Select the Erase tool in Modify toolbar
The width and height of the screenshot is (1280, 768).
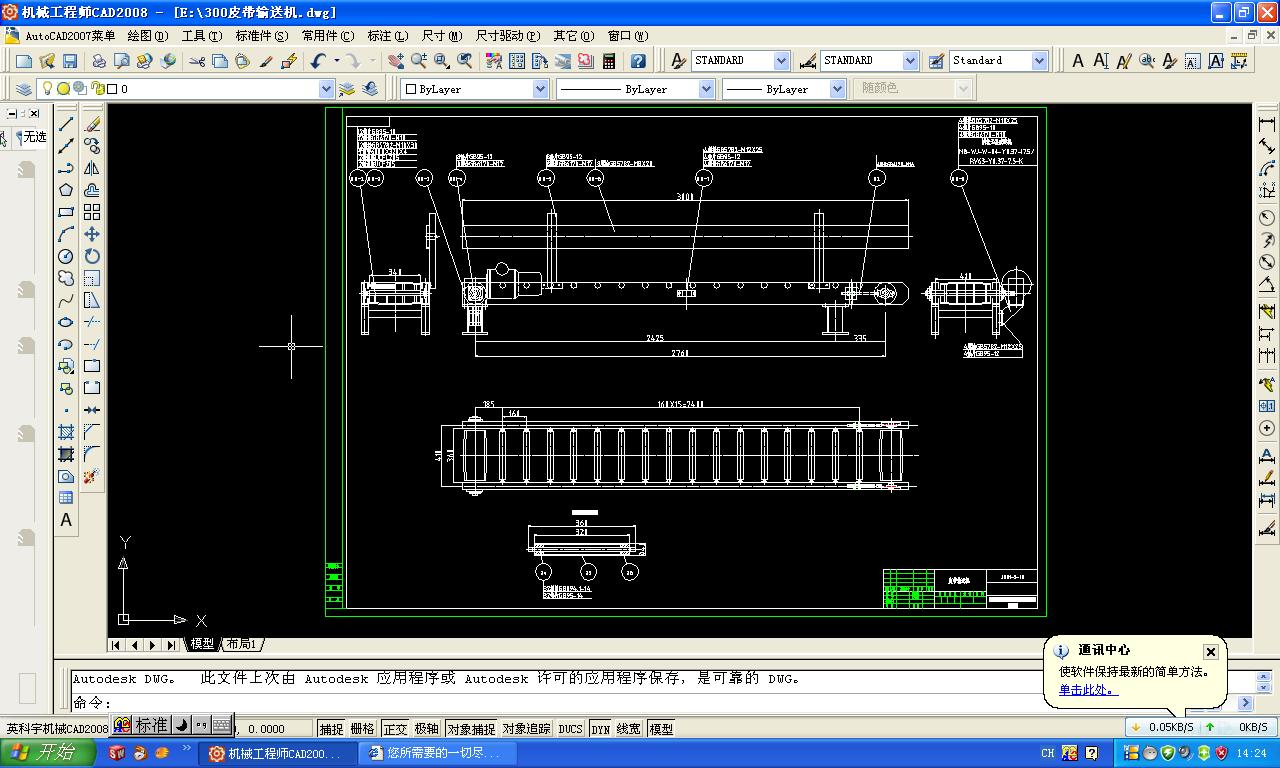point(92,125)
